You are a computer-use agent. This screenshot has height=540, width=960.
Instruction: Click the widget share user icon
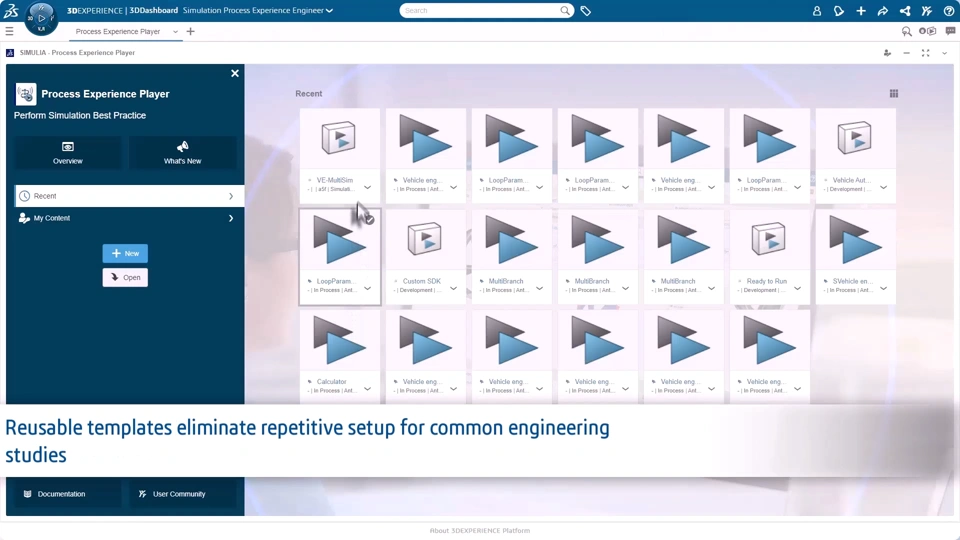[887, 53]
